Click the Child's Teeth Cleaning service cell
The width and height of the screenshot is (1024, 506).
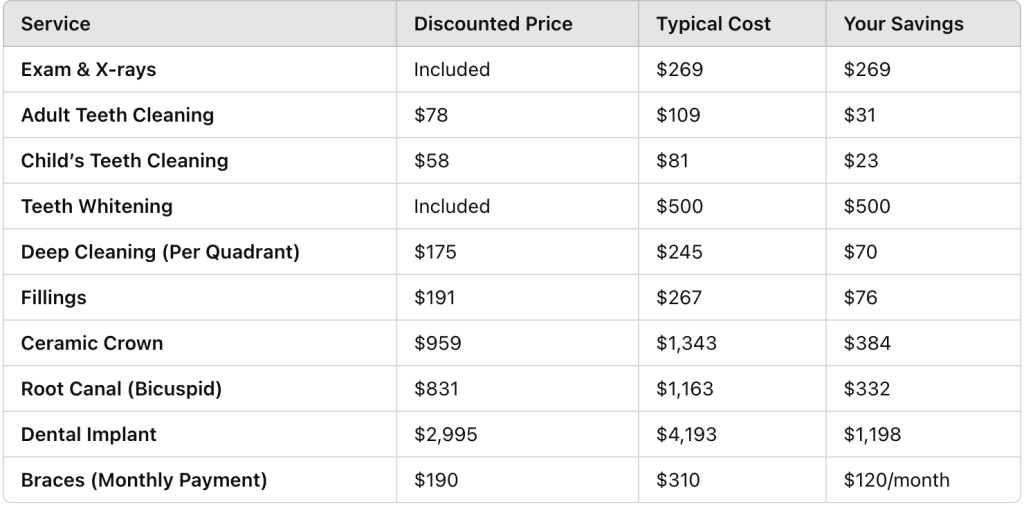125,161
